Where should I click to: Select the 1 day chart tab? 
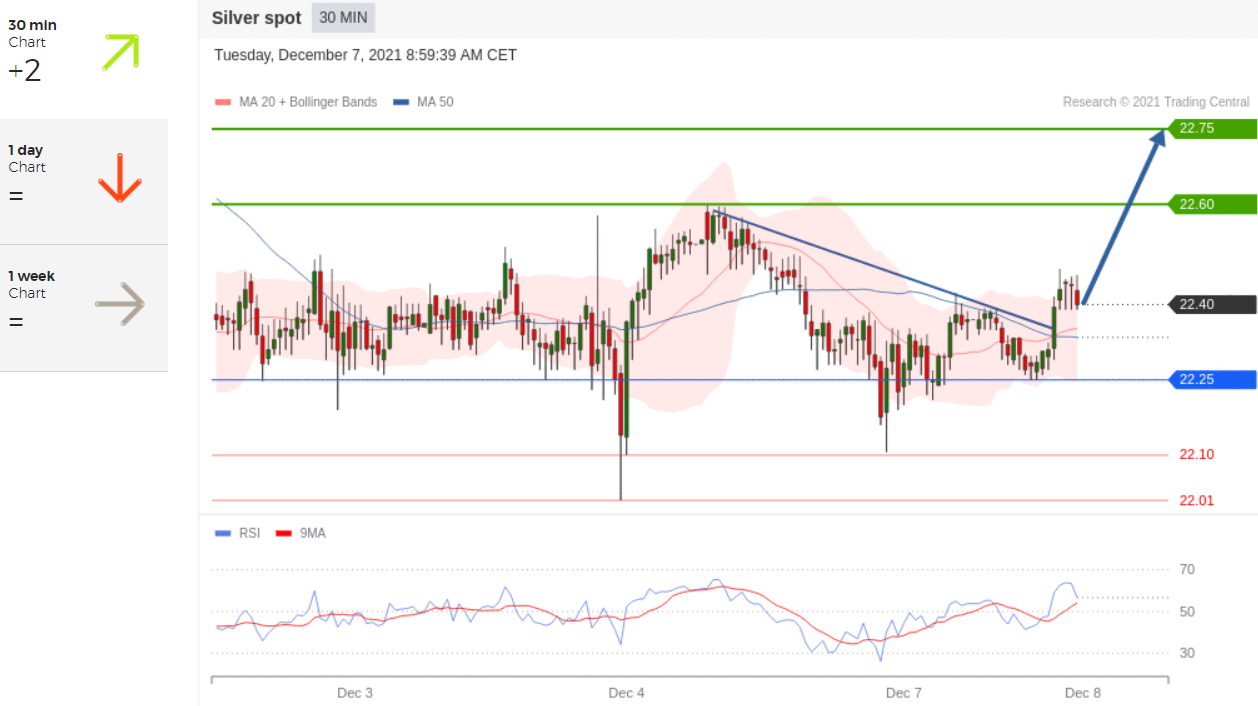tap(84, 182)
